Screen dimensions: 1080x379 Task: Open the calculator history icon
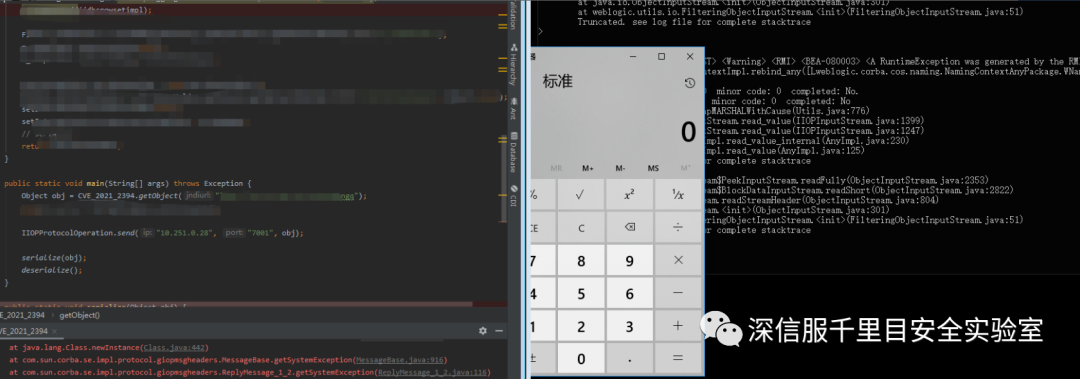689,83
